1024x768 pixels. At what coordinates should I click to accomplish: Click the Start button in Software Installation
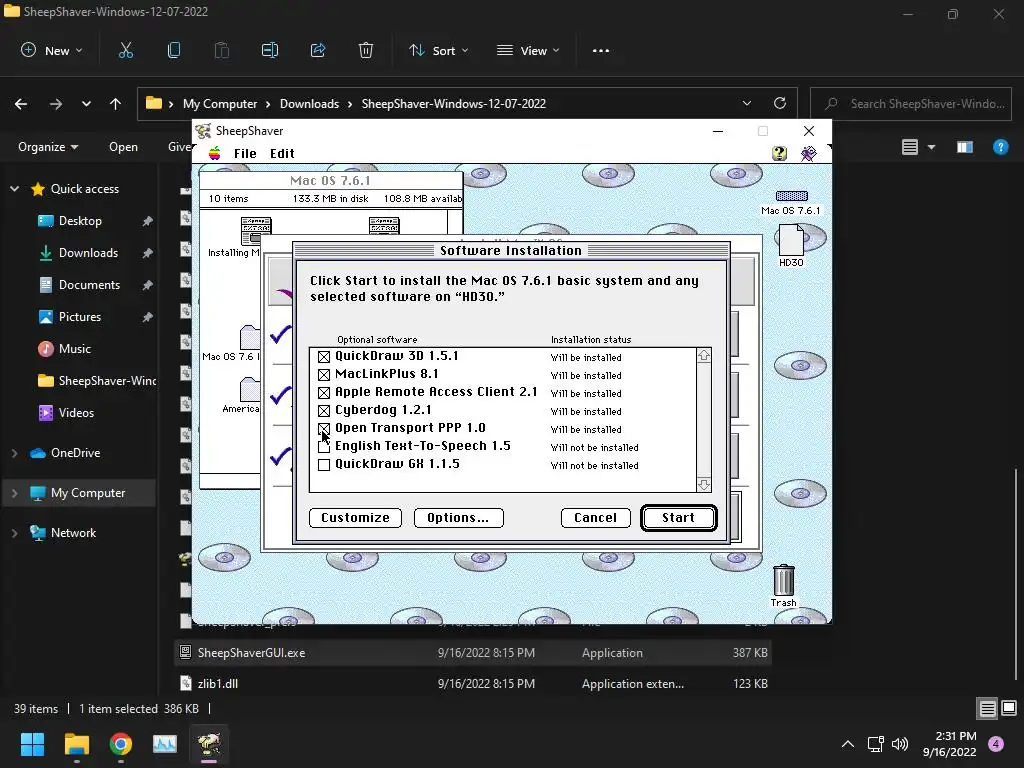679,518
